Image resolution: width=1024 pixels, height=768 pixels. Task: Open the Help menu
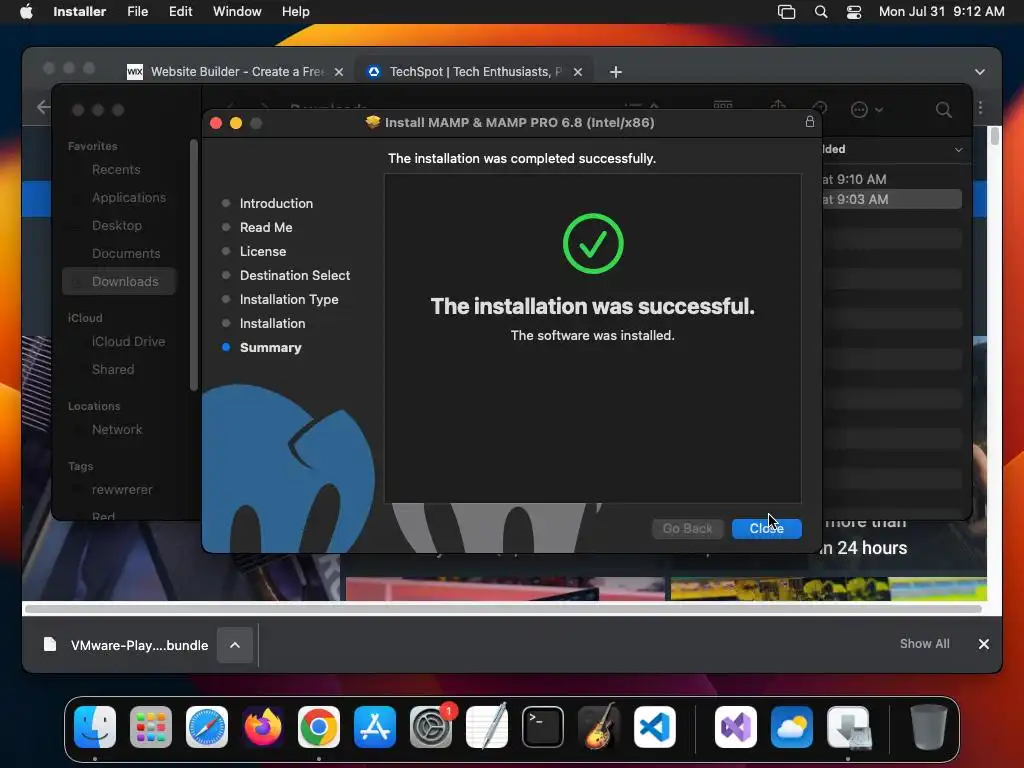click(295, 12)
